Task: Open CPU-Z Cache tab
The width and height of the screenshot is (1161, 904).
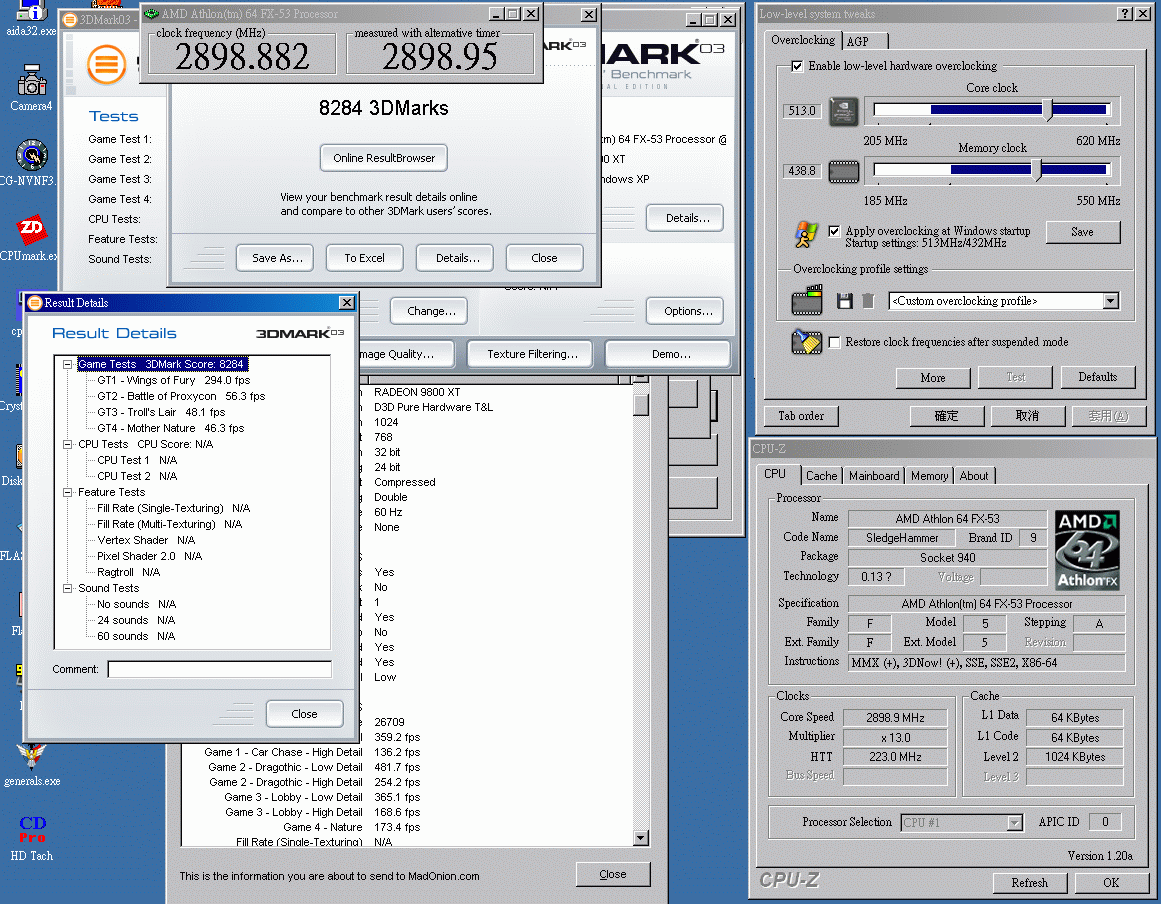Action: point(821,475)
